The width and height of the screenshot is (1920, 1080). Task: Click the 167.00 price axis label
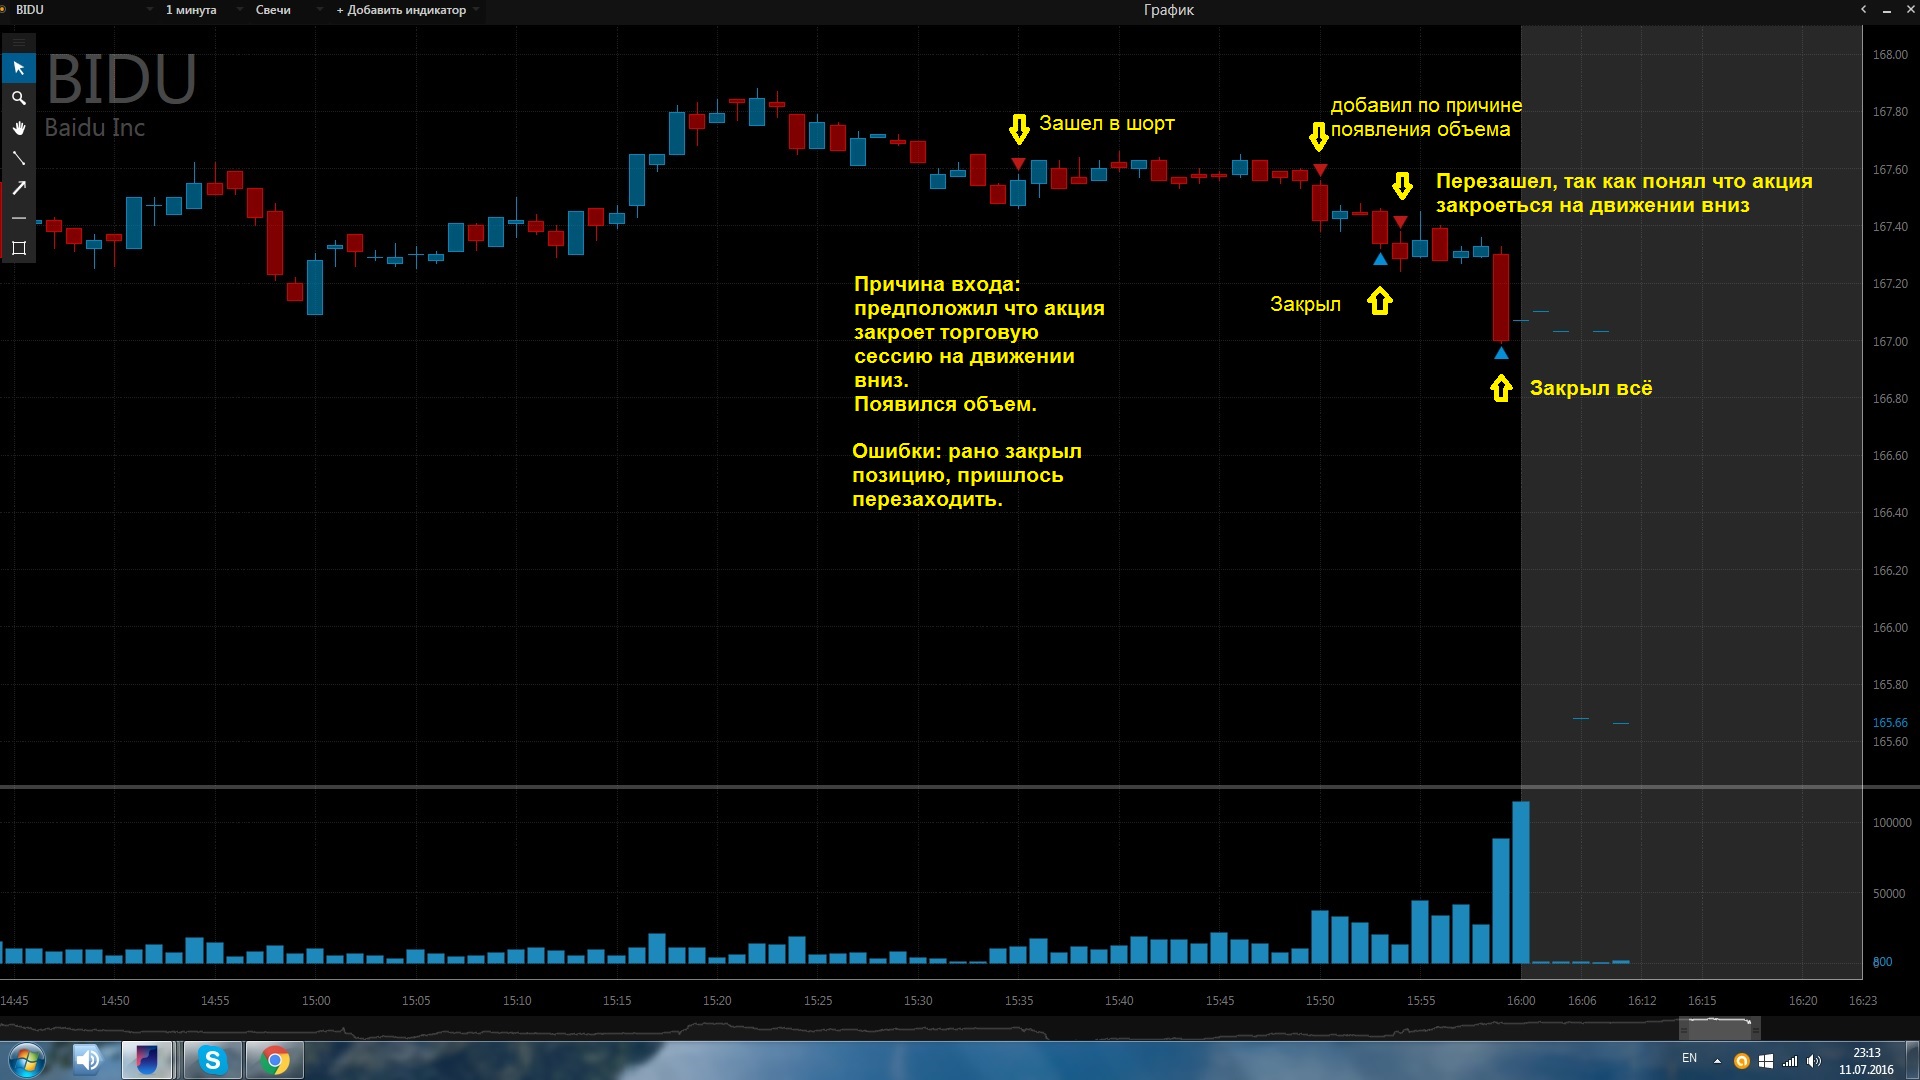click(1890, 341)
